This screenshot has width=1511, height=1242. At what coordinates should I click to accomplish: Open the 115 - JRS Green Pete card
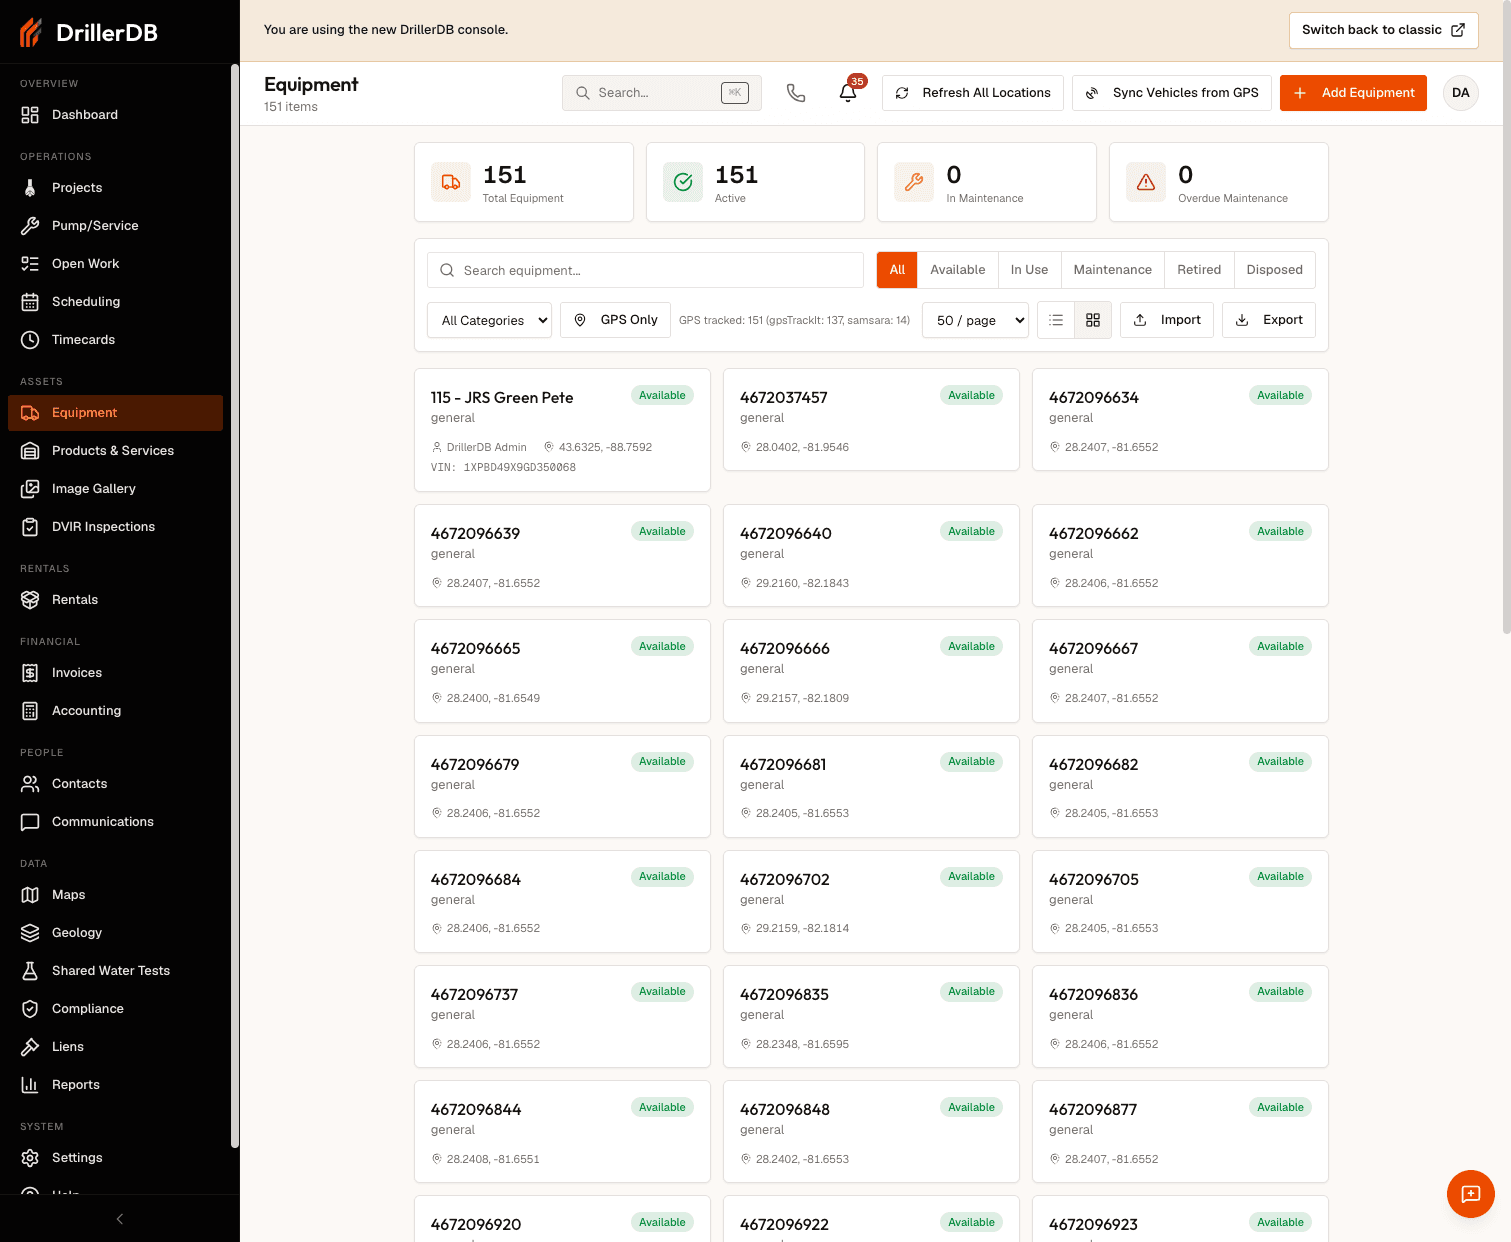(562, 430)
